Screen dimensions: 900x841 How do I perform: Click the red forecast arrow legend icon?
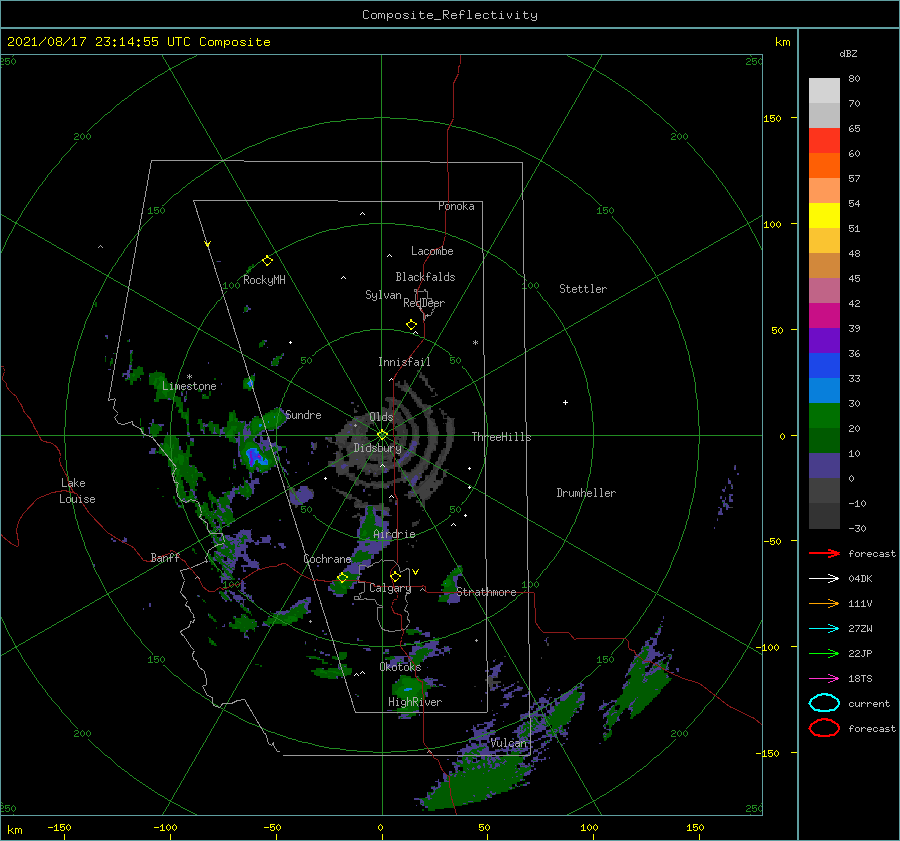(x=824, y=553)
